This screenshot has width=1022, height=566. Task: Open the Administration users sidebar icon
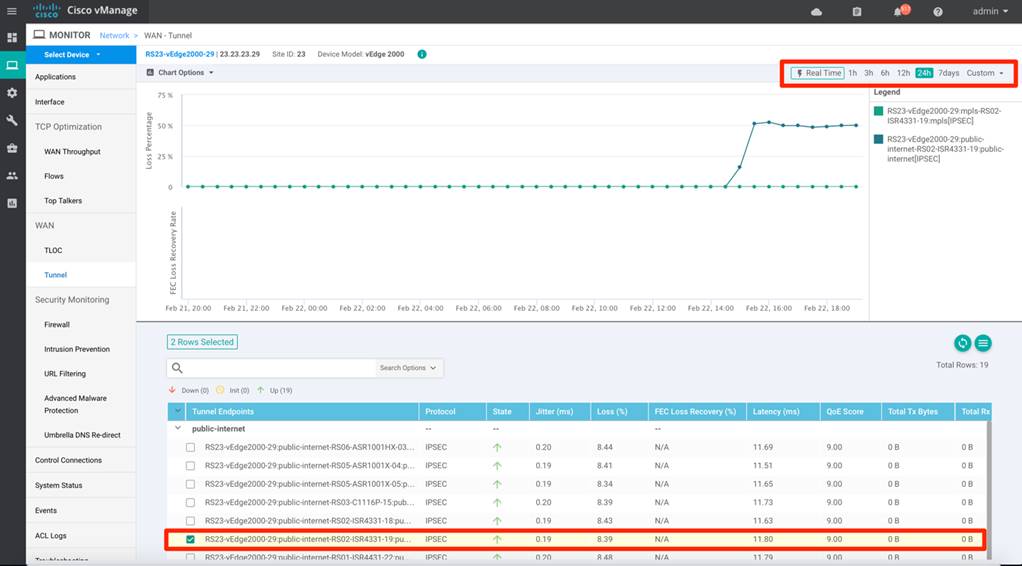12,175
